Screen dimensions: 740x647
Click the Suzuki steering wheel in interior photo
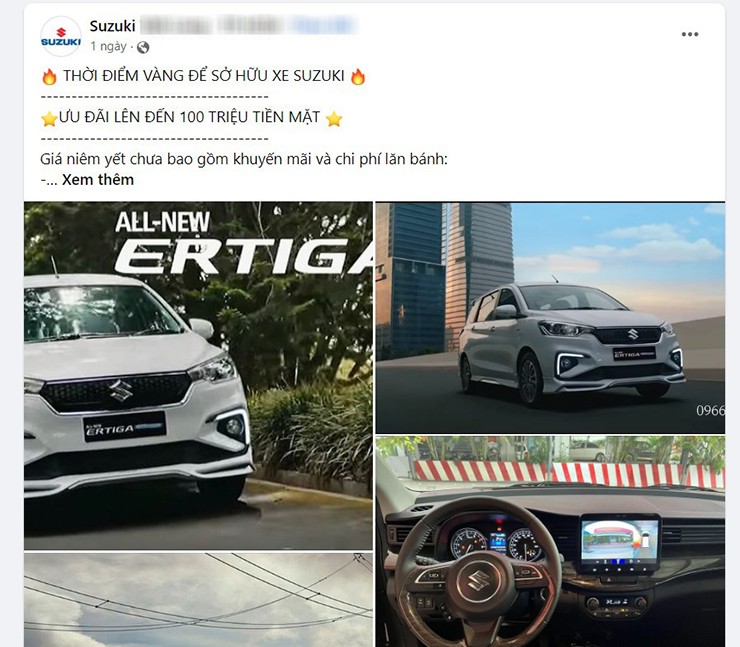pos(478,579)
